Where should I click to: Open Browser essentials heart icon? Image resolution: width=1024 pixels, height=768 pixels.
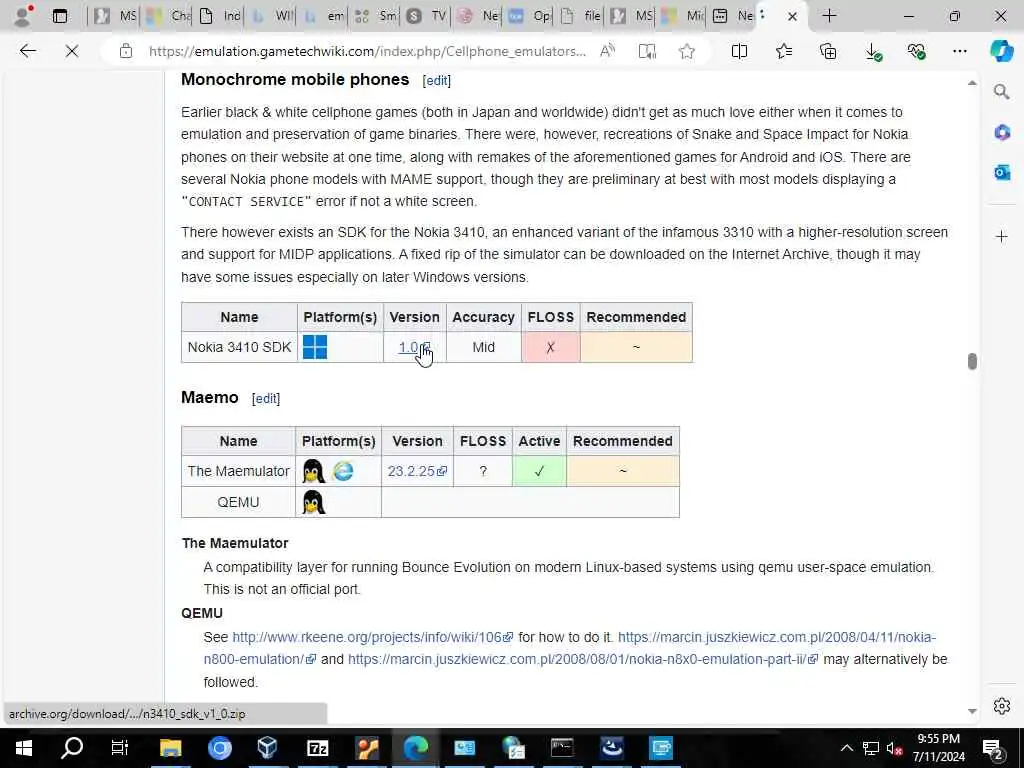click(916, 51)
